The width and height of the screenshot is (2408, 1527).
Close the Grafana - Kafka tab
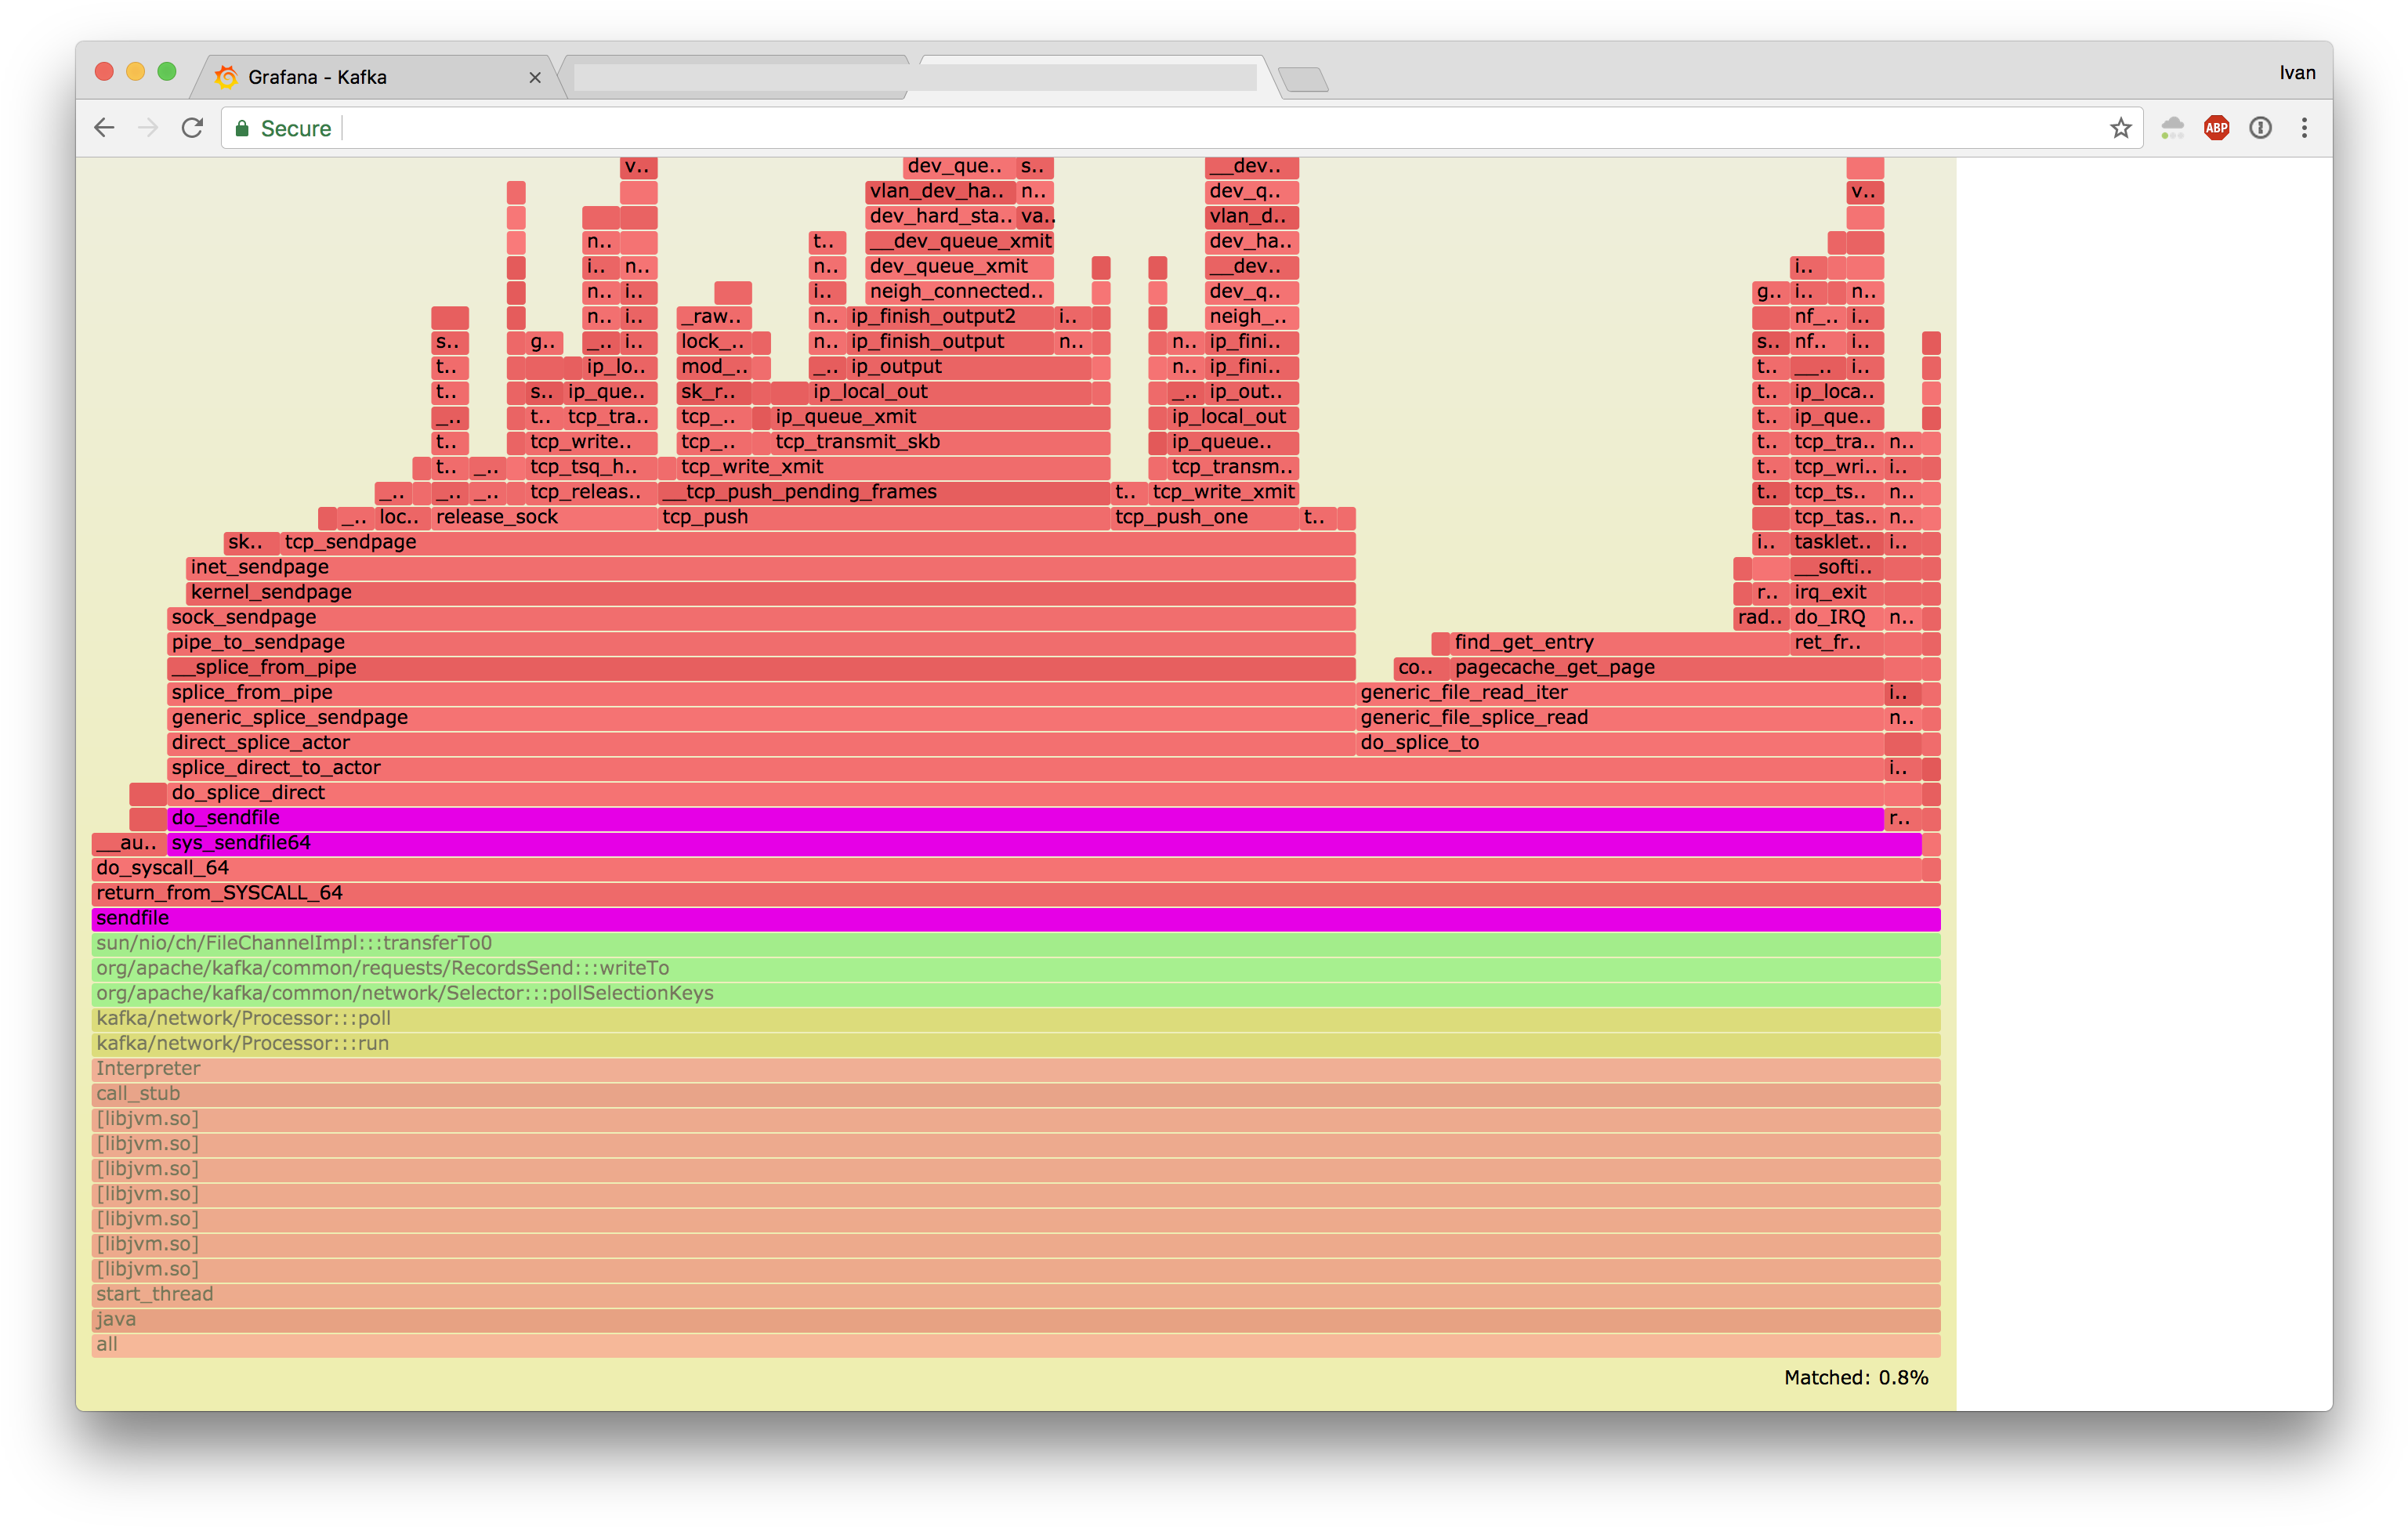click(x=535, y=78)
